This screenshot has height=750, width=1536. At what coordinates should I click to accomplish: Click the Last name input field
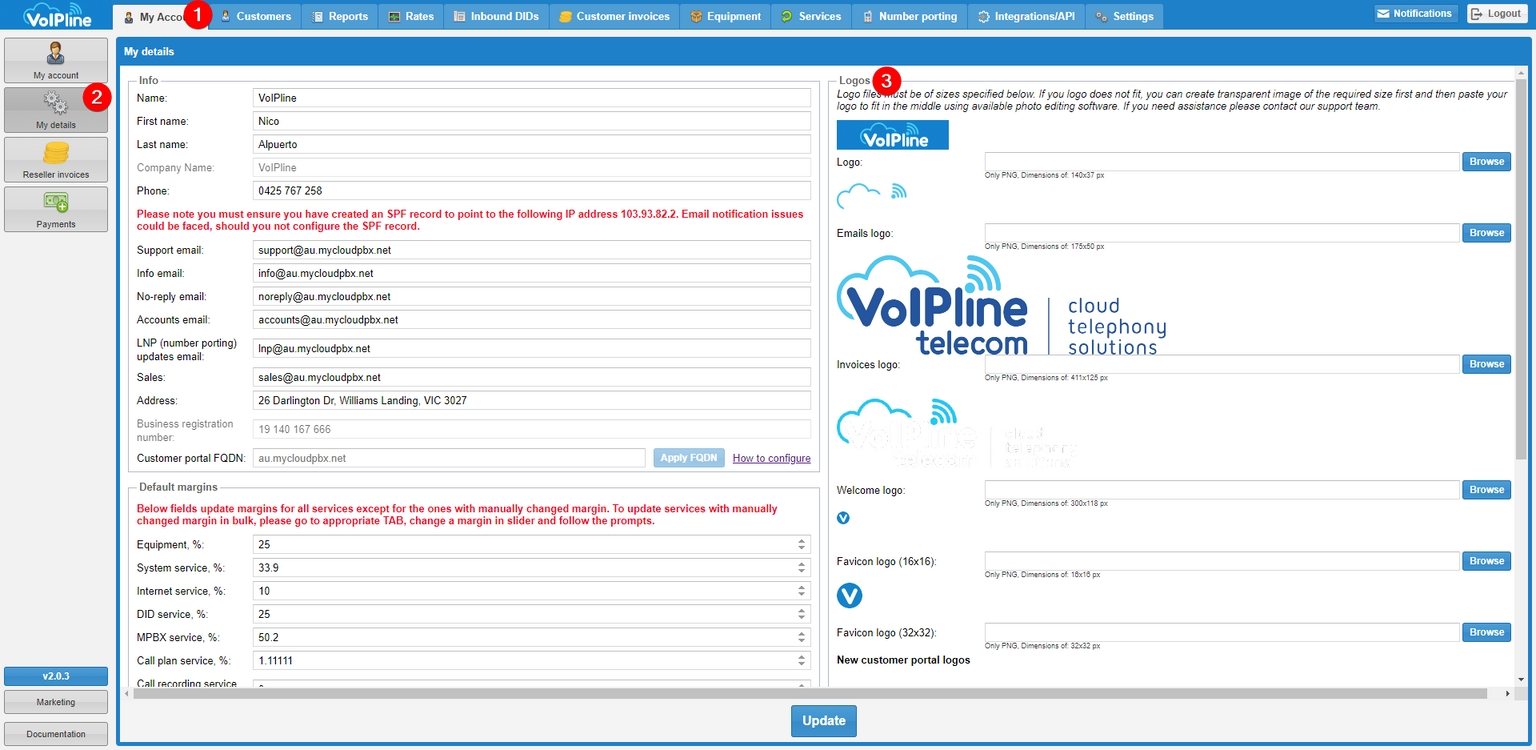(532, 144)
